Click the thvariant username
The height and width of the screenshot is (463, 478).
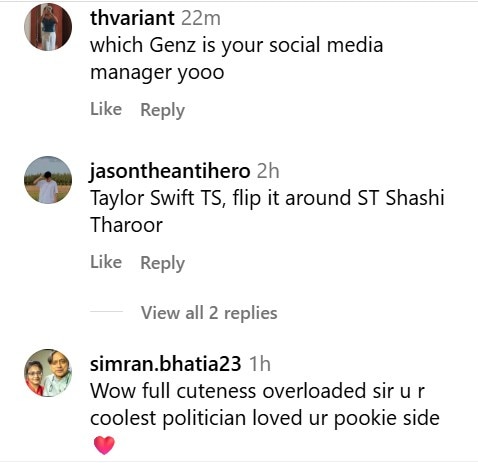click(x=132, y=18)
